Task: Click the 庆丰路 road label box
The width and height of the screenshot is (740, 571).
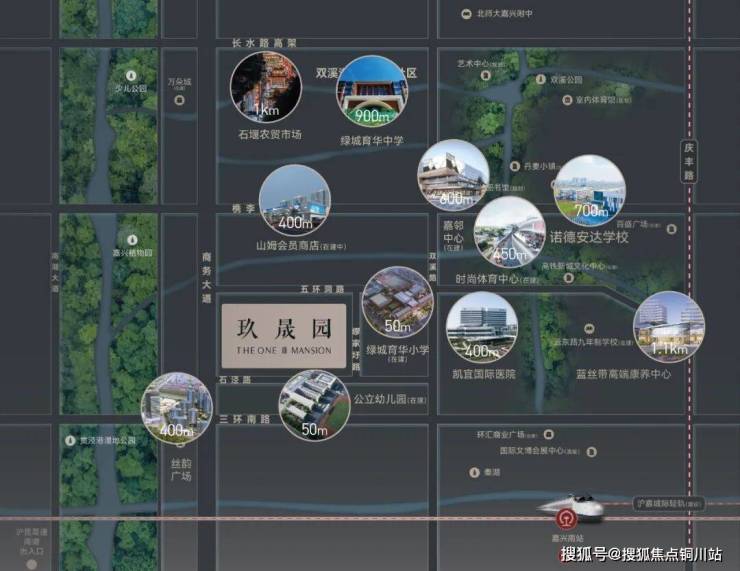Action: click(x=689, y=161)
